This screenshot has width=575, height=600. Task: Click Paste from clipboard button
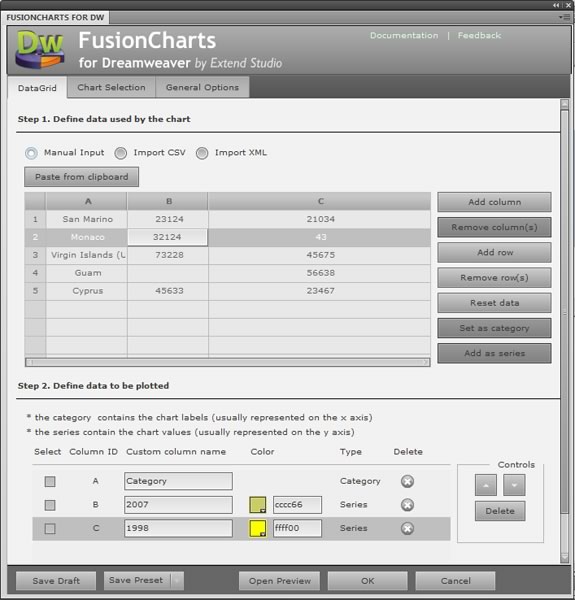81,177
